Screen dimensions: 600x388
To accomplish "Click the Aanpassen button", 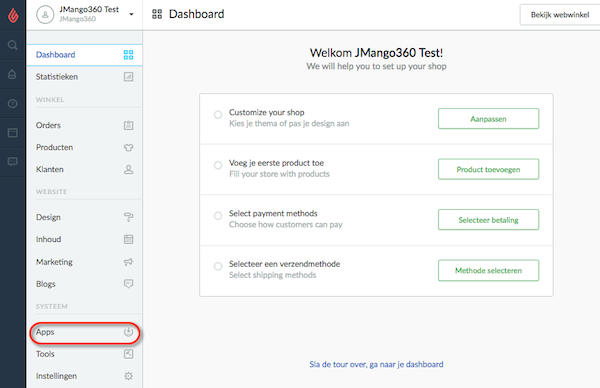I will tap(488, 119).
